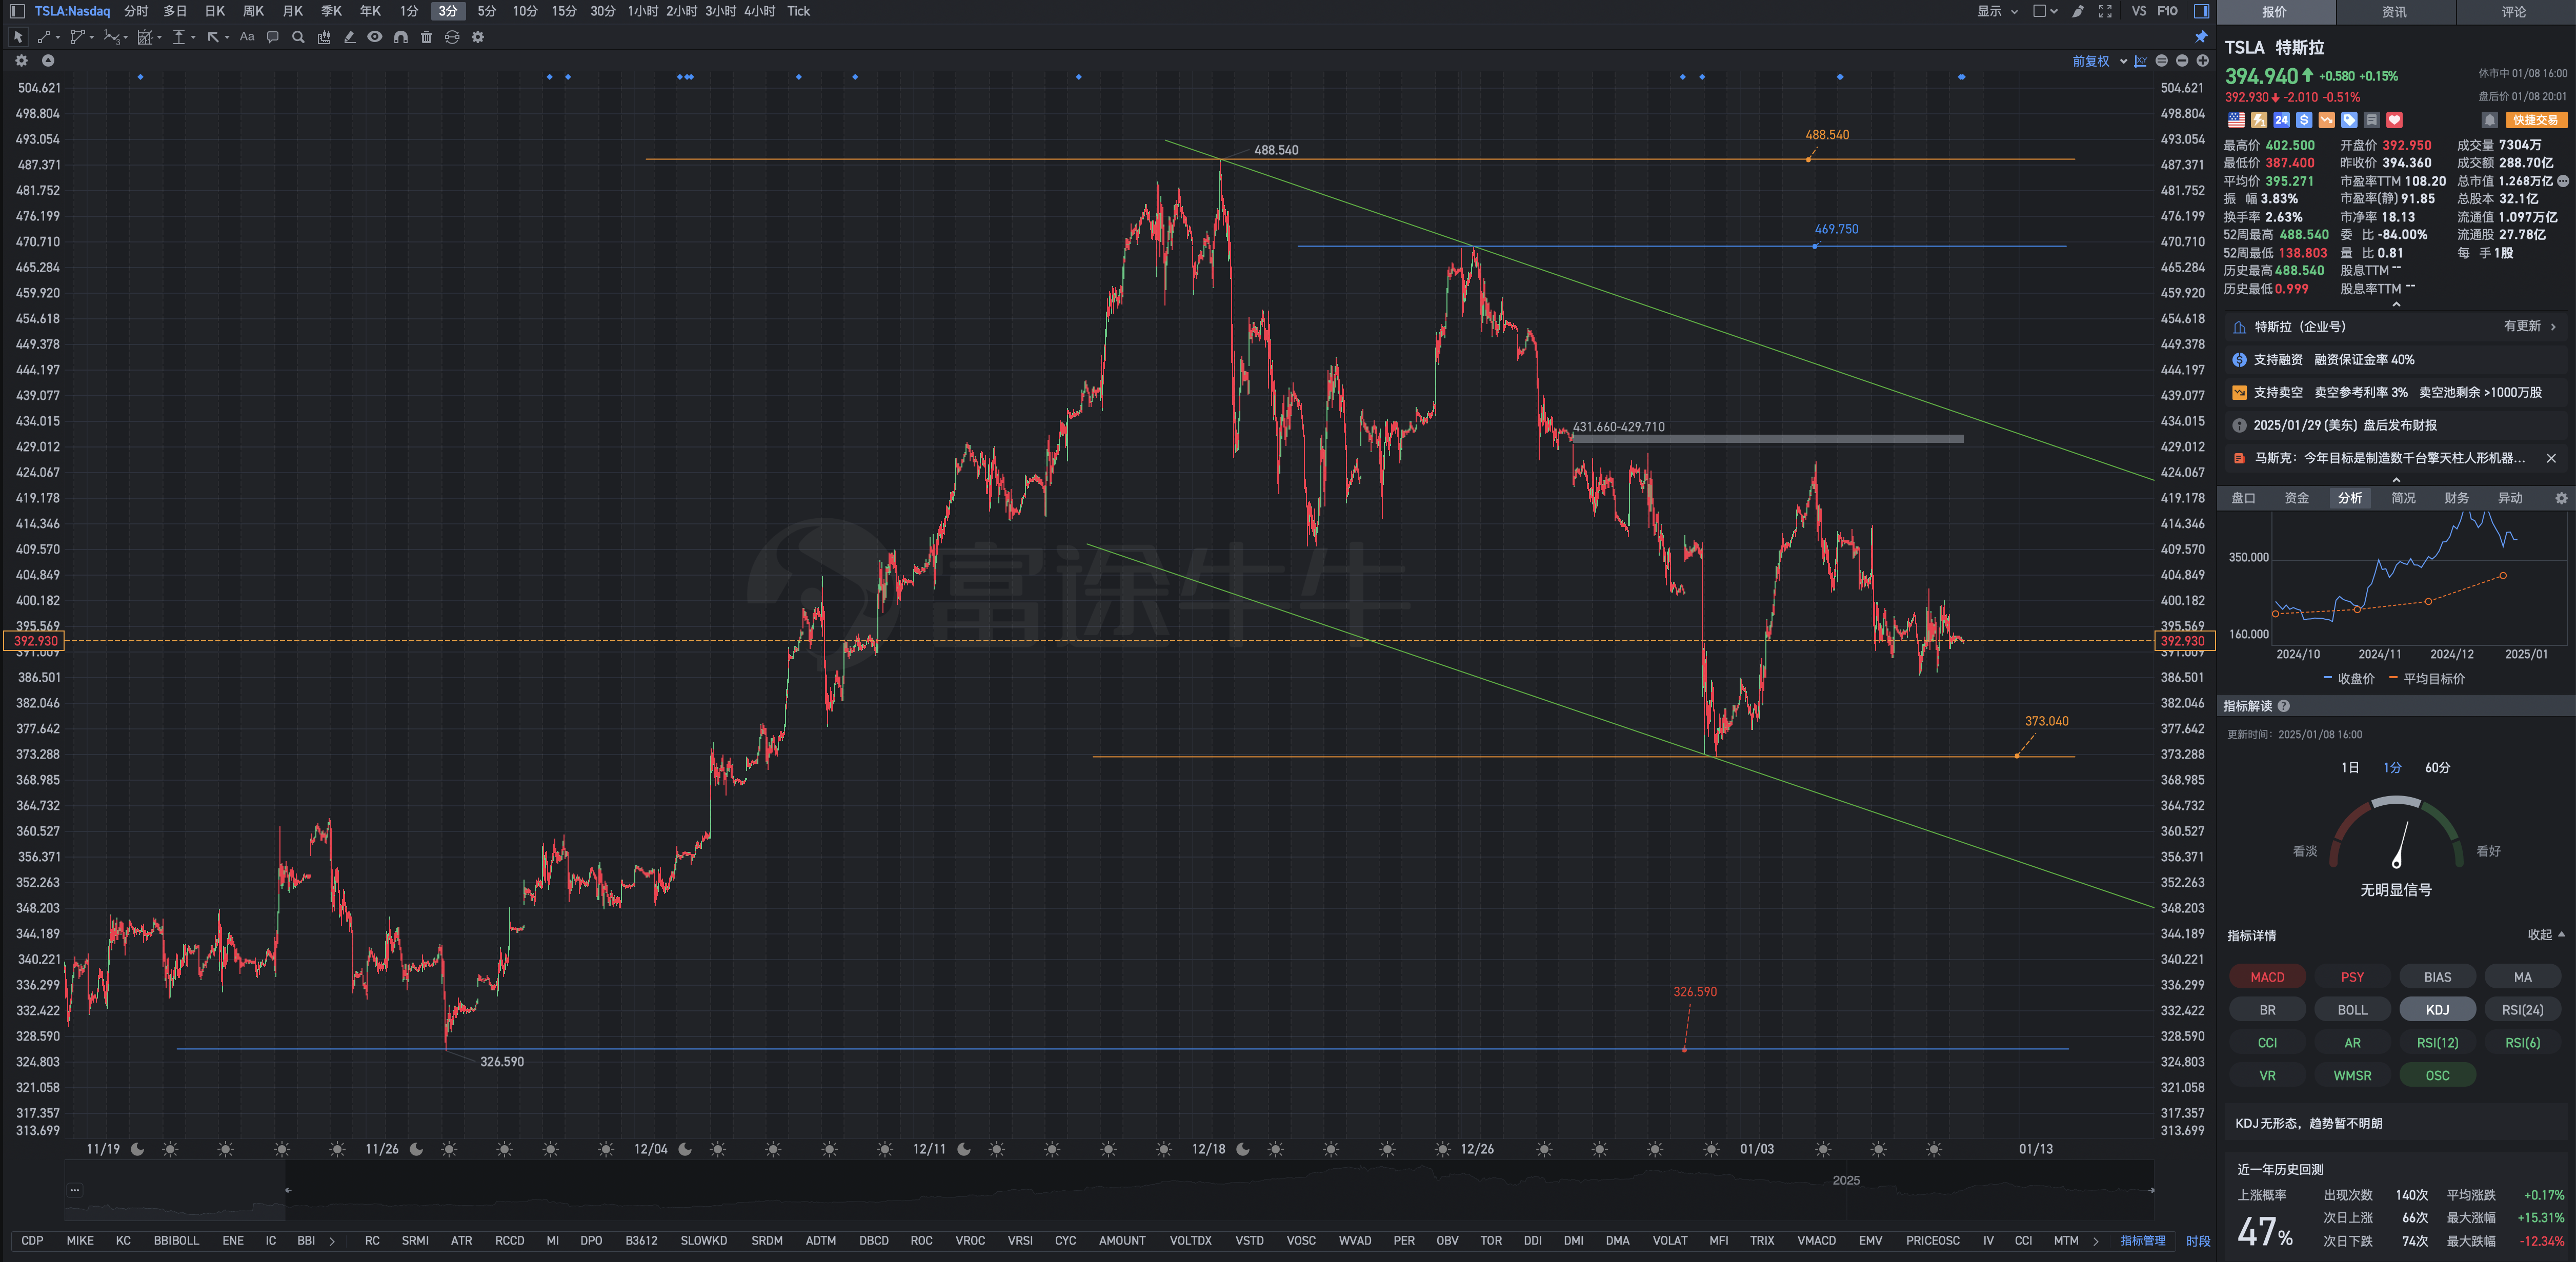Click the 指标解读 help question mark
This screenshot has height=1262, width=2576.
(x=2284, y=706)
